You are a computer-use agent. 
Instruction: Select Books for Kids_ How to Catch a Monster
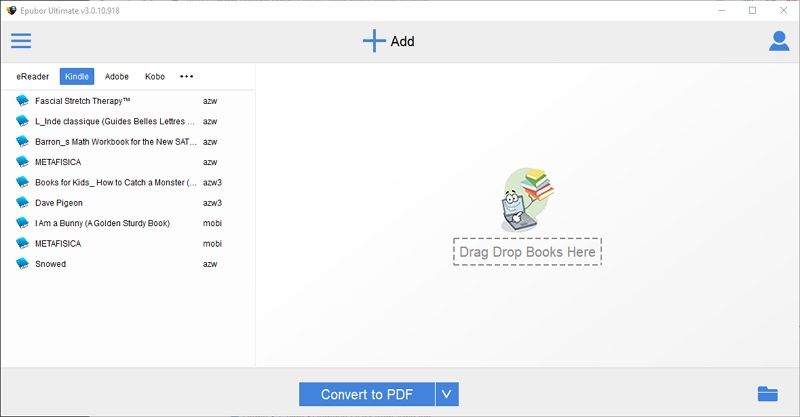116,183
